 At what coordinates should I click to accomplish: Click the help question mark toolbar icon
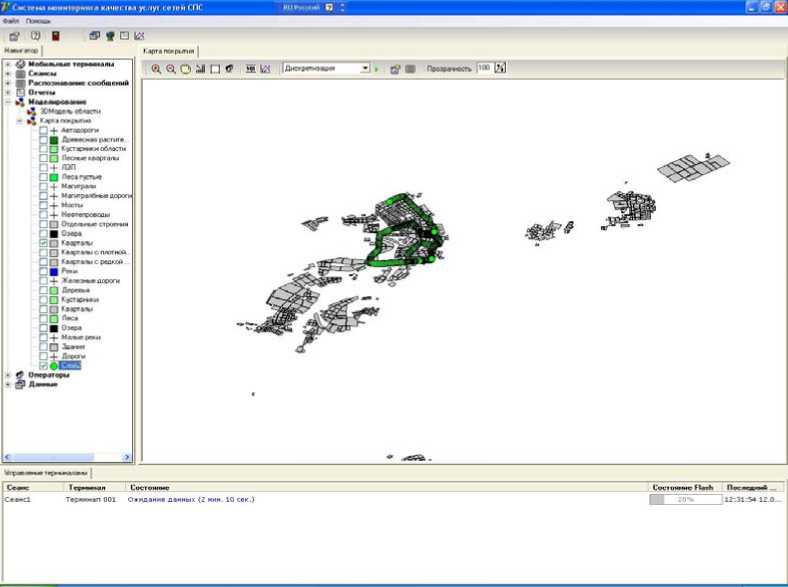[35, 35]
